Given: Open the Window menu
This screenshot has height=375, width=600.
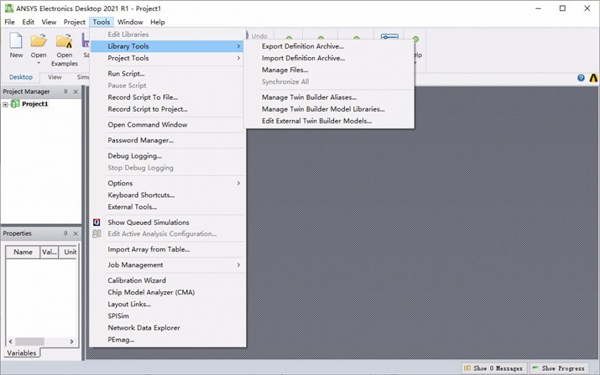Looking at the screenshot, I should point(130,22).
